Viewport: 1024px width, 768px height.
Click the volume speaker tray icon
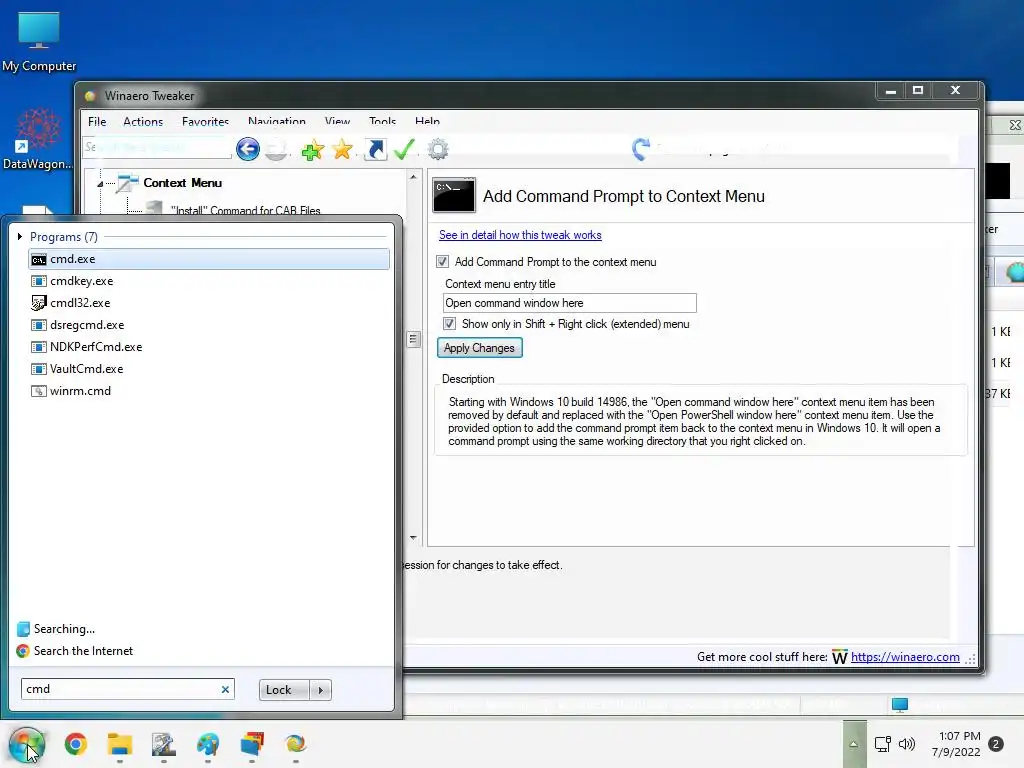coord(906,744)
